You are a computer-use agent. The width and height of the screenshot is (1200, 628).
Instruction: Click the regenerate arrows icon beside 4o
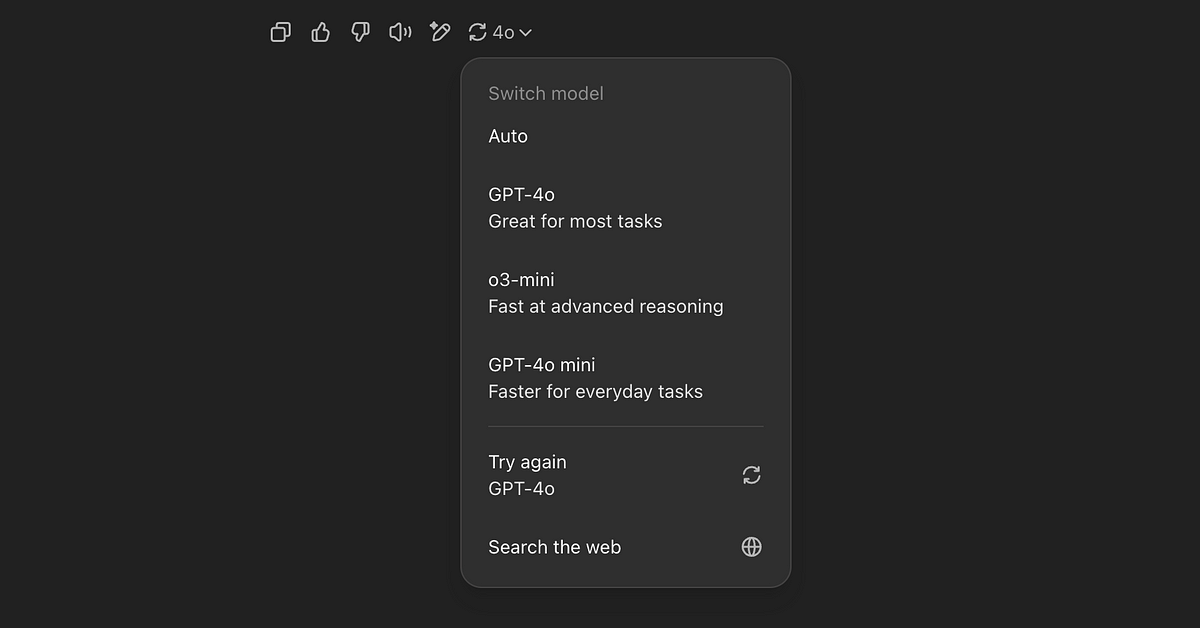(x=478, y=33)
